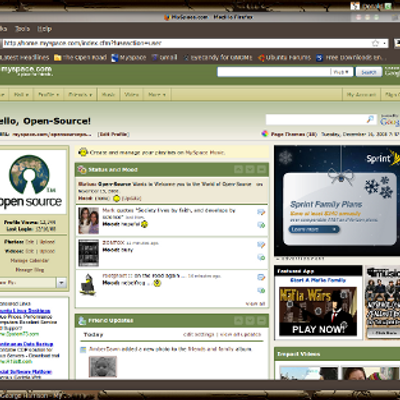The width and height of the screenshot is (400, 400).
Task: Open the new baby photo thumbnail in Friend Updates
Action: [x=103, y=367]
